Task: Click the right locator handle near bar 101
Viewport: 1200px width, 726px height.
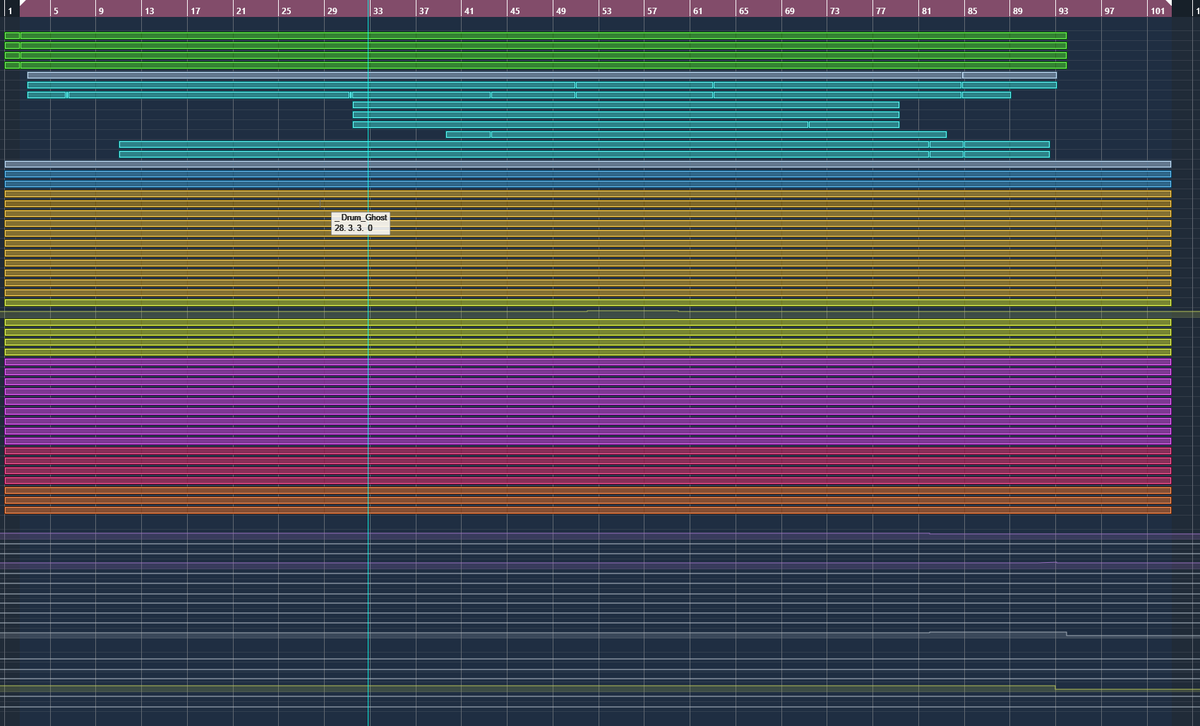Action: pos(1170,4)
